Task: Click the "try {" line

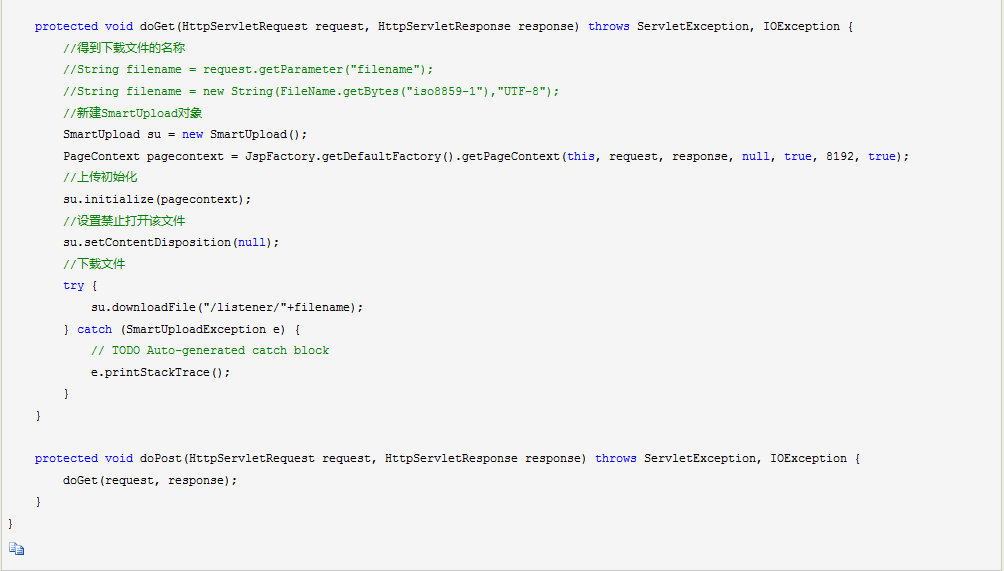Action: point(80,286)
